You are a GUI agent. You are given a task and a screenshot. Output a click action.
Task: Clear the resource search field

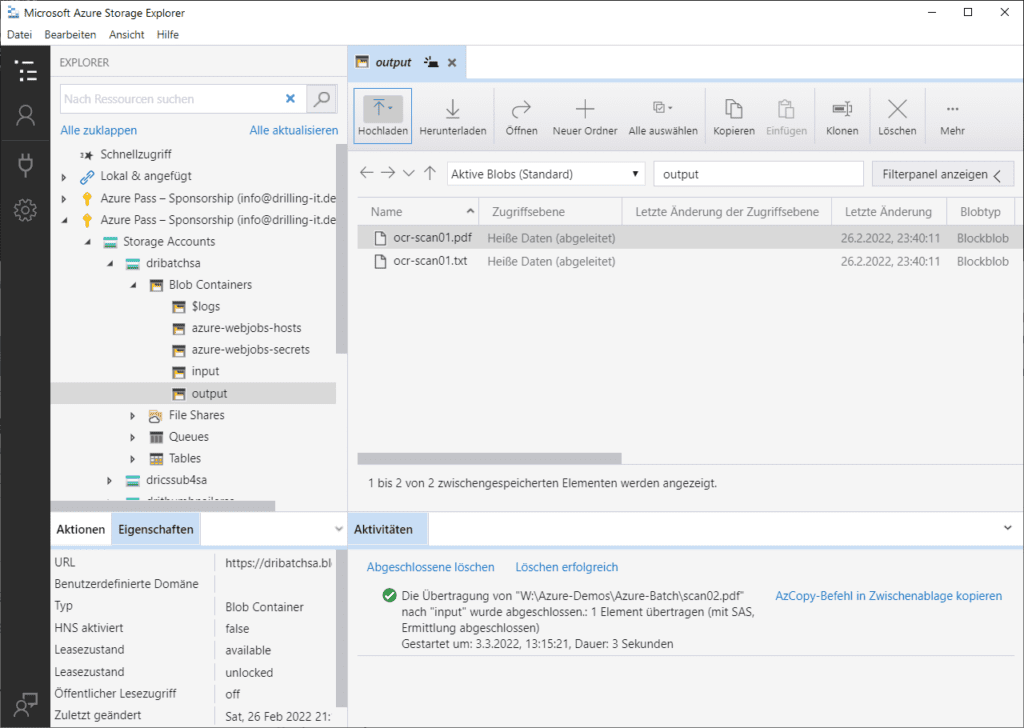(290, 99)
